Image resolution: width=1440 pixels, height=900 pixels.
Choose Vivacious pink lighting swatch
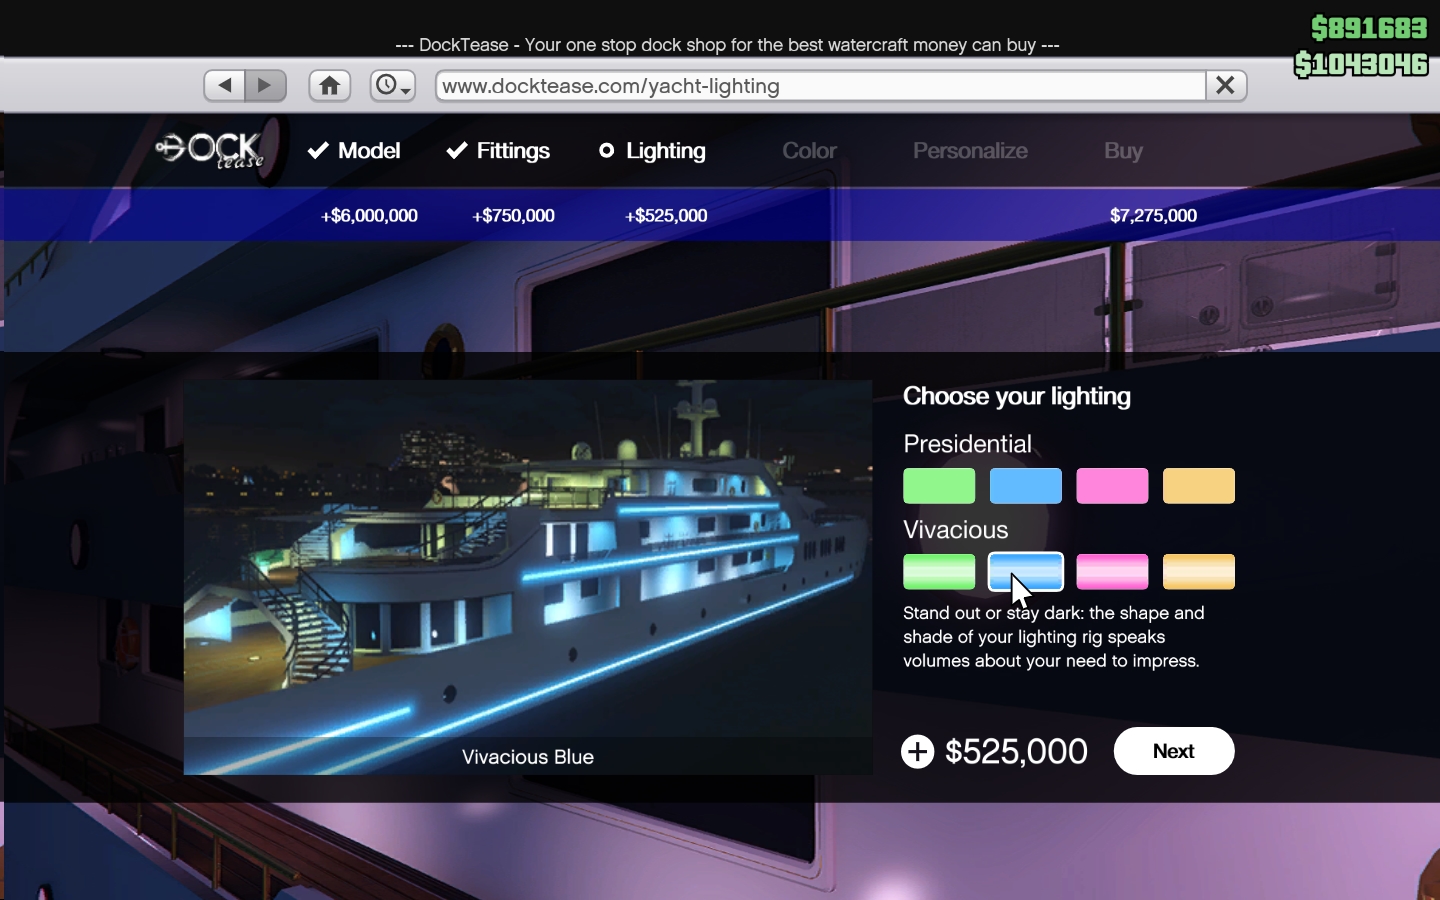[1112, 572]
